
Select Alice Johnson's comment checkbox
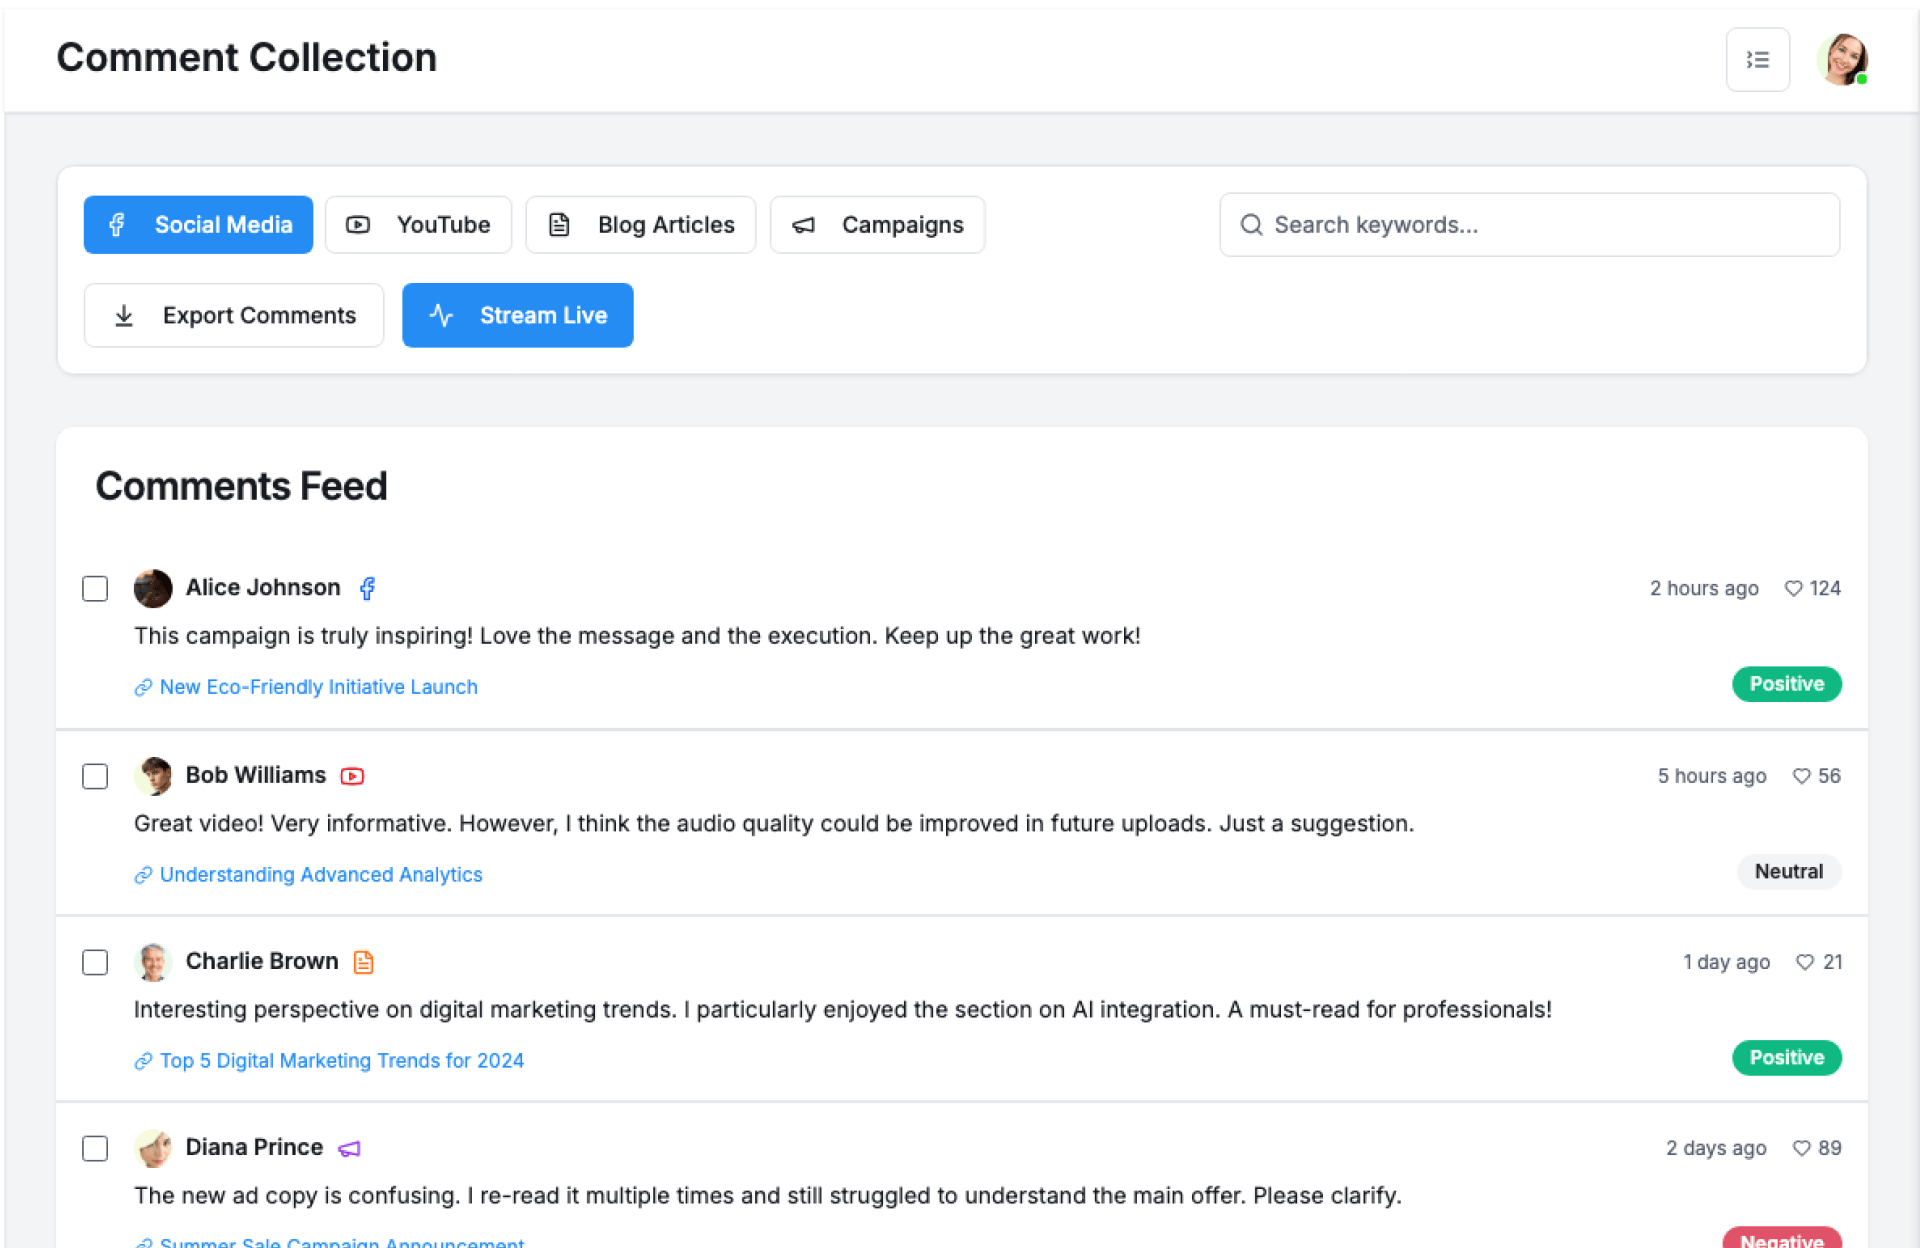coord(95,589)
